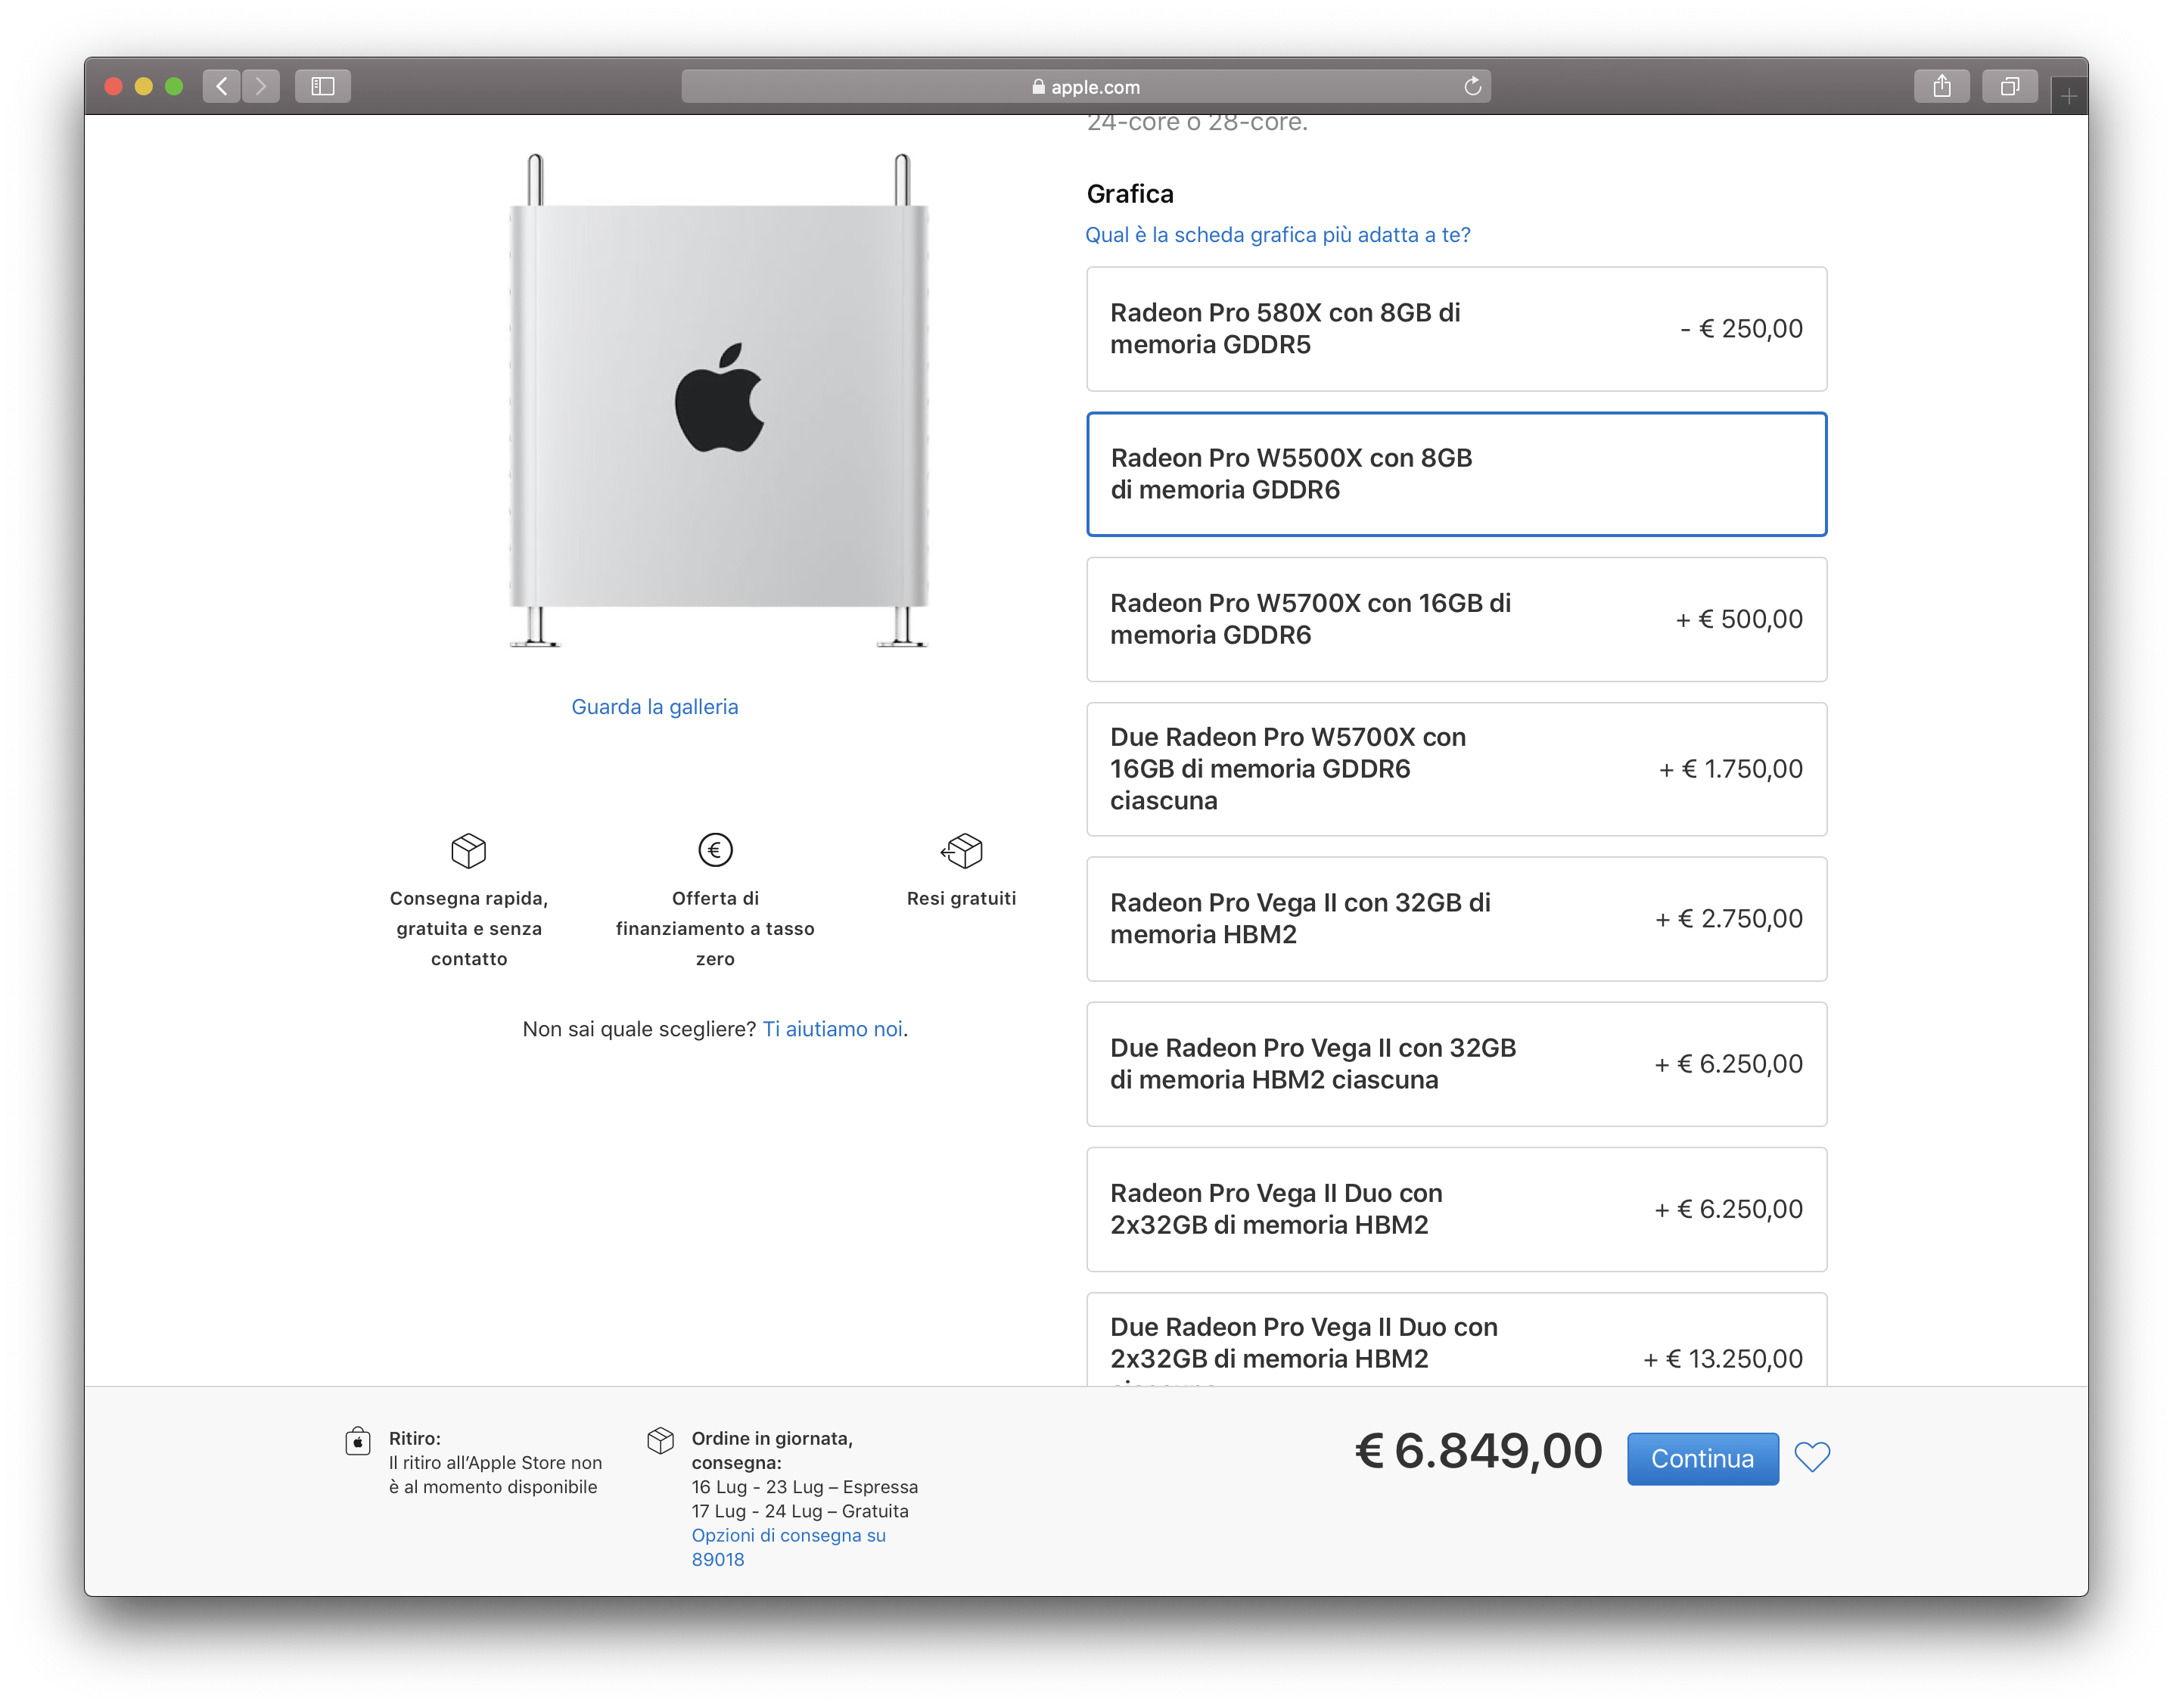Open 'Qual è la scheda grafica' help link
The height and width of the screenshot is (1708, 2173).
(1277, 235)
